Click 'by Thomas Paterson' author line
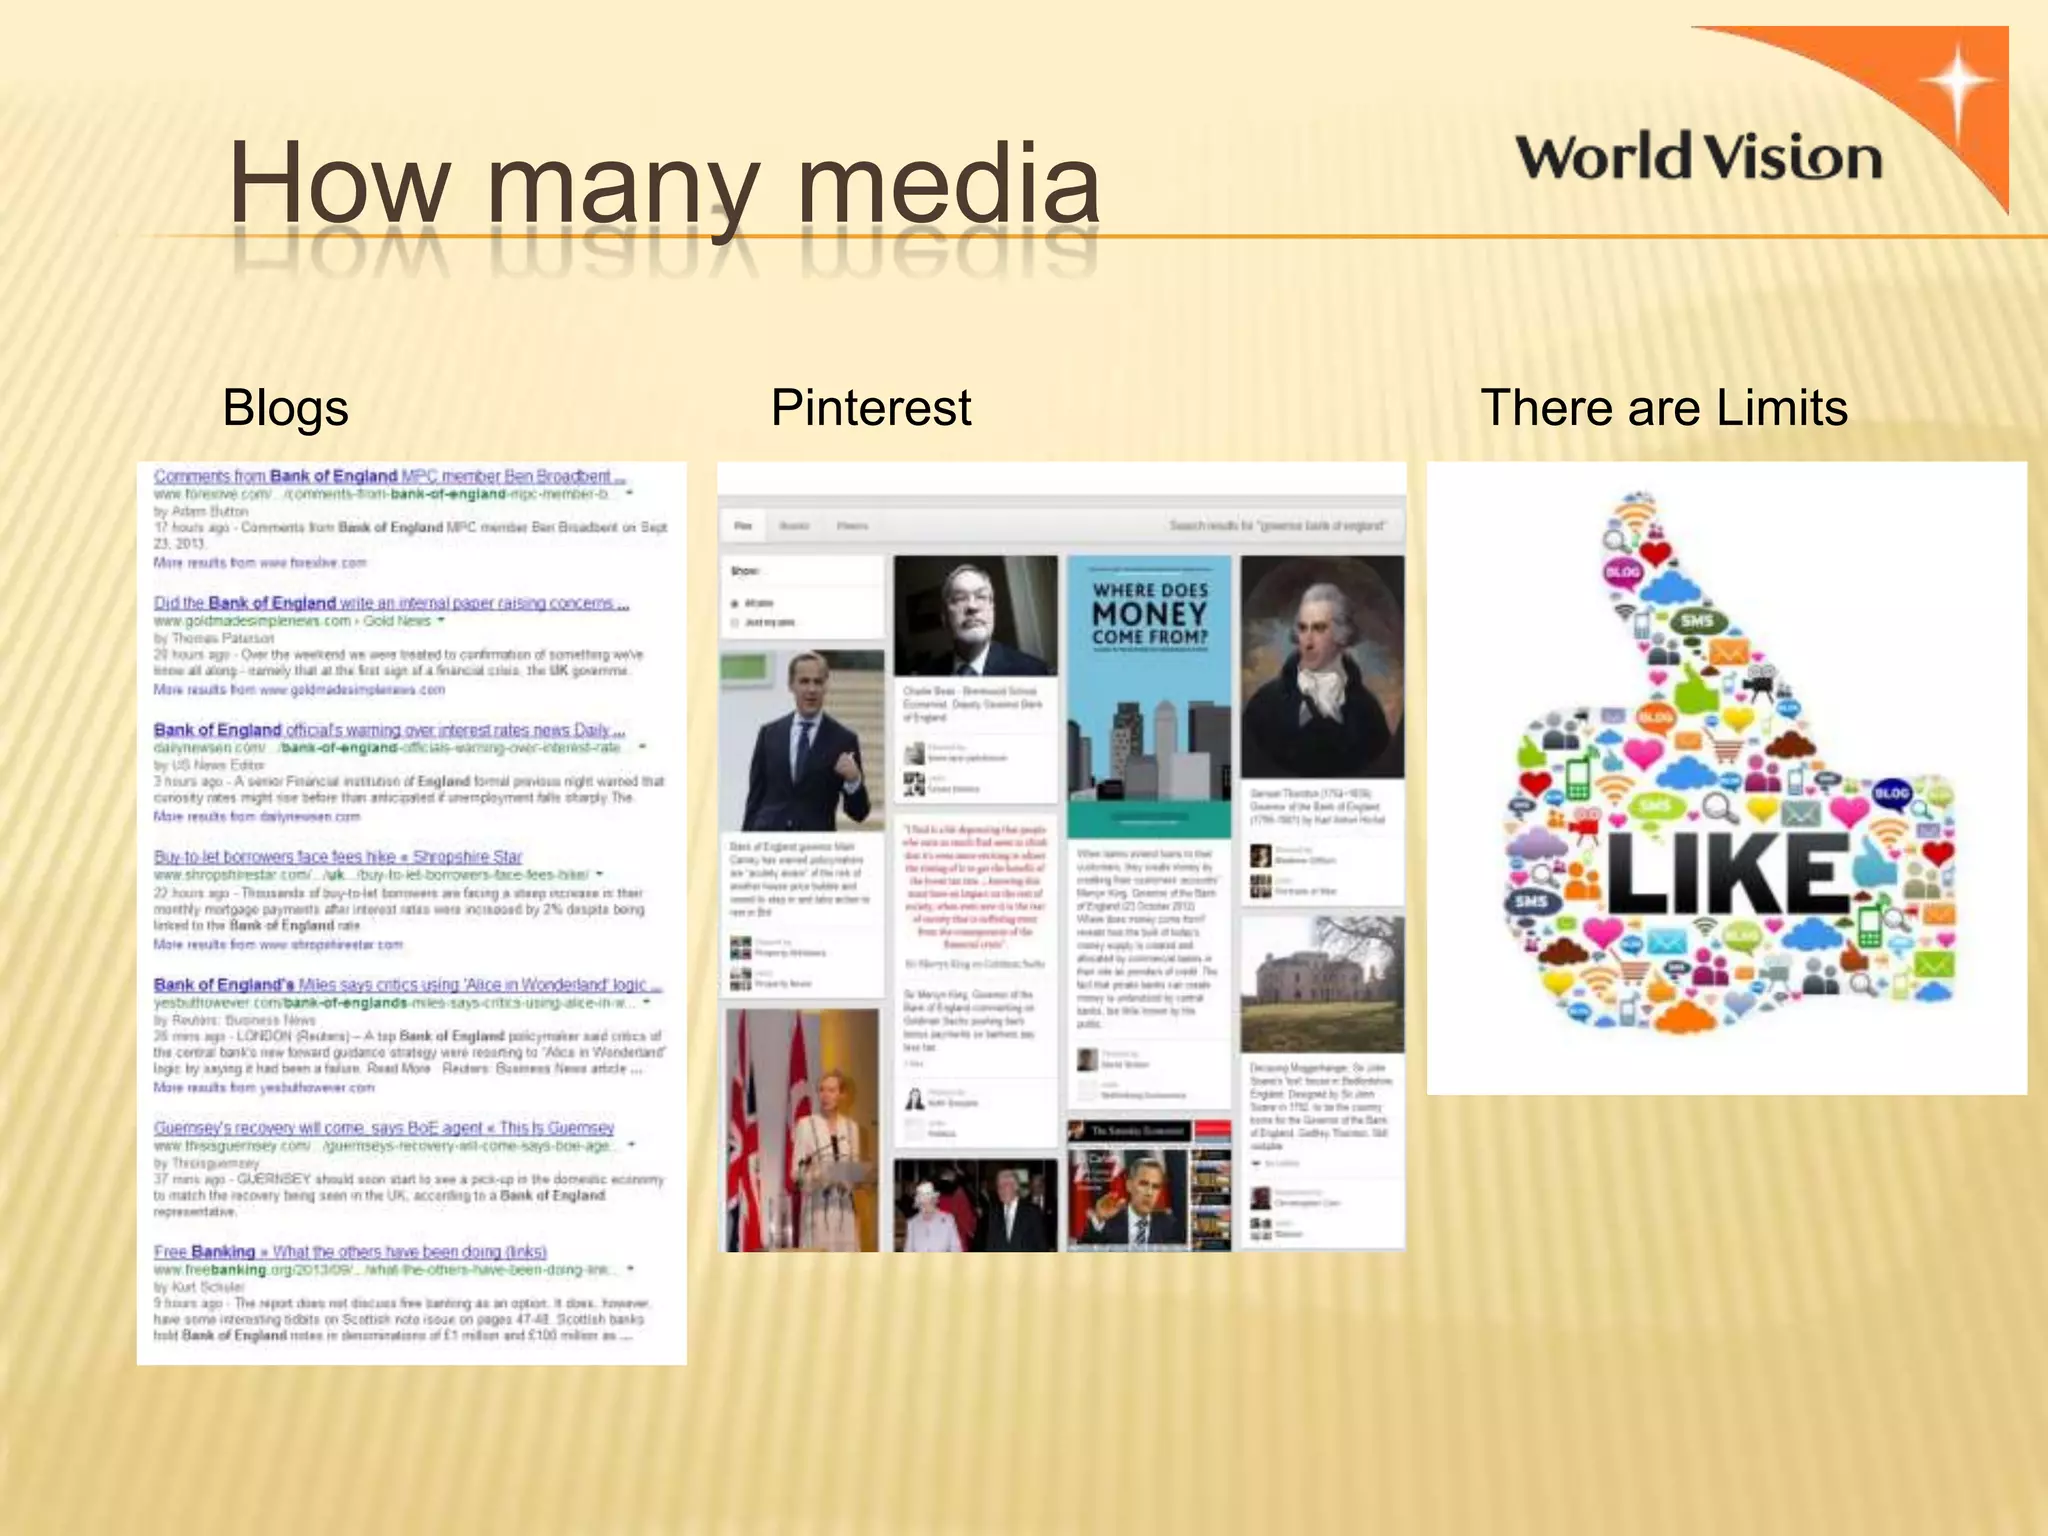This screenshot has width=2048, height=1536. (214, 637)
